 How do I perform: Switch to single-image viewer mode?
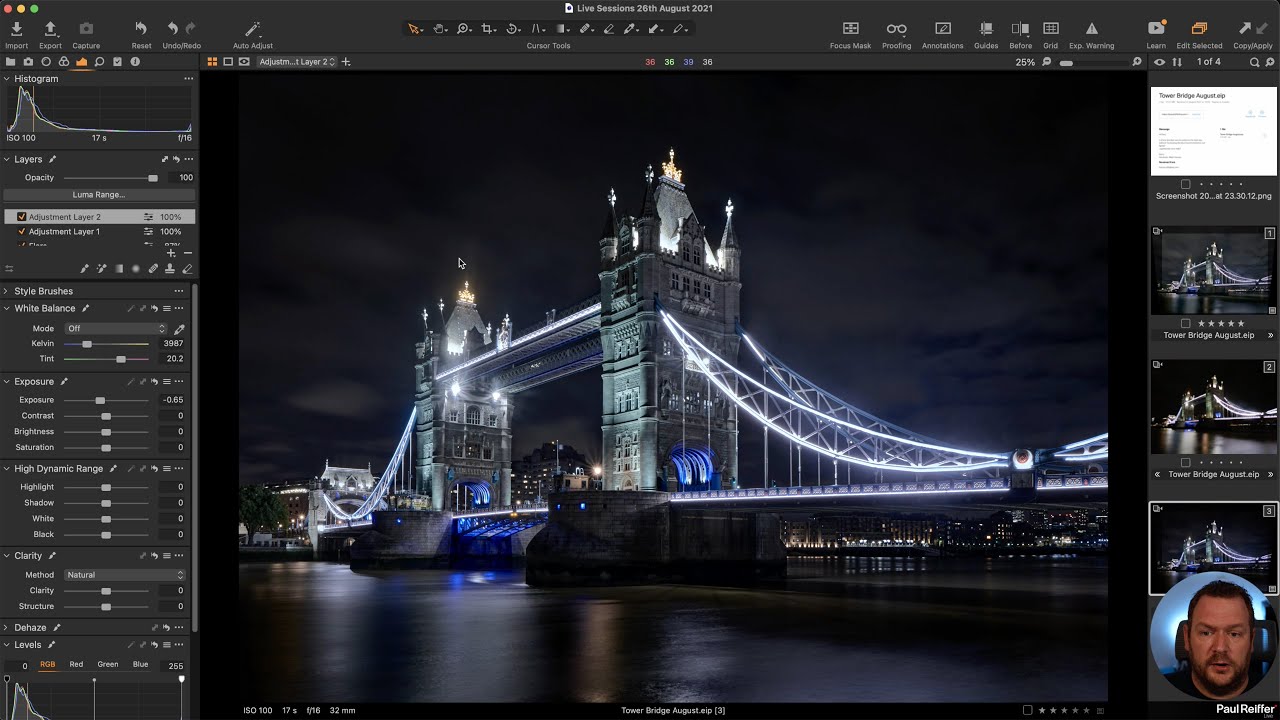[228, 62]
